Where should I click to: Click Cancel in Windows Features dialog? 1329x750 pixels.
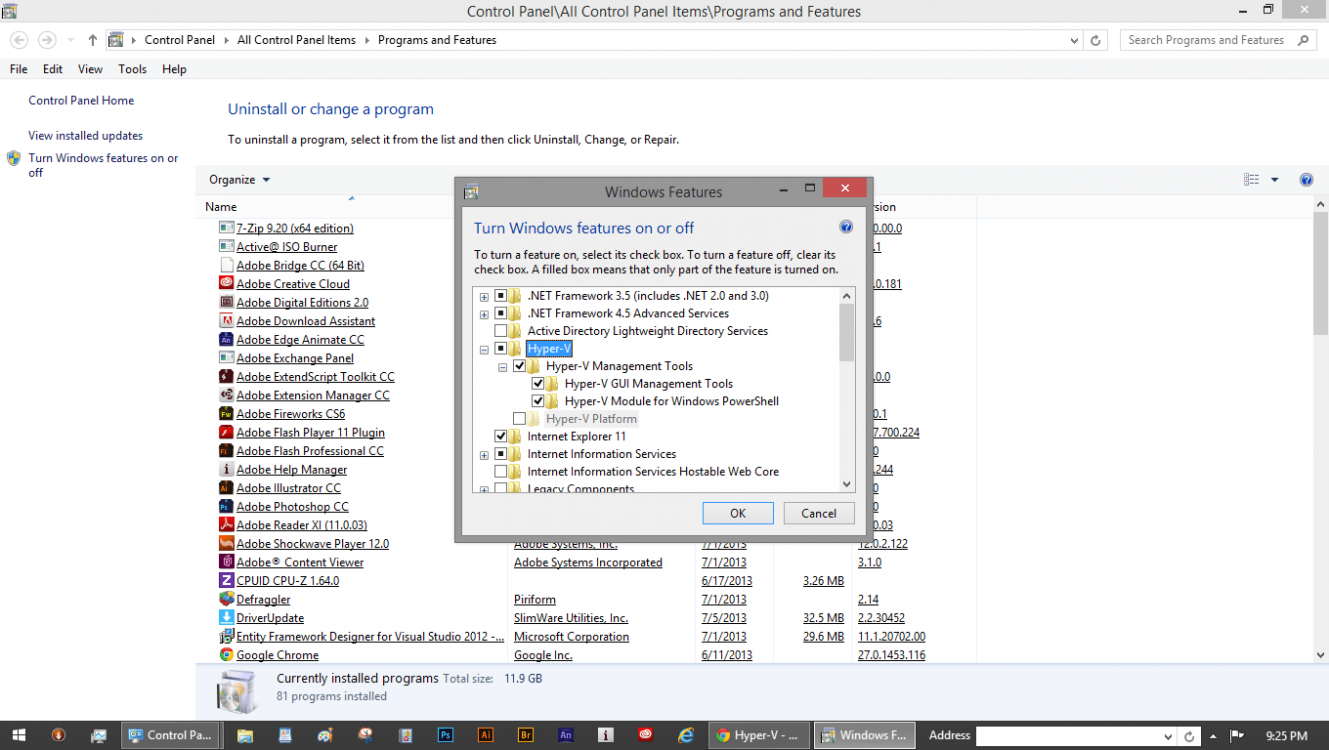point(818,513)
